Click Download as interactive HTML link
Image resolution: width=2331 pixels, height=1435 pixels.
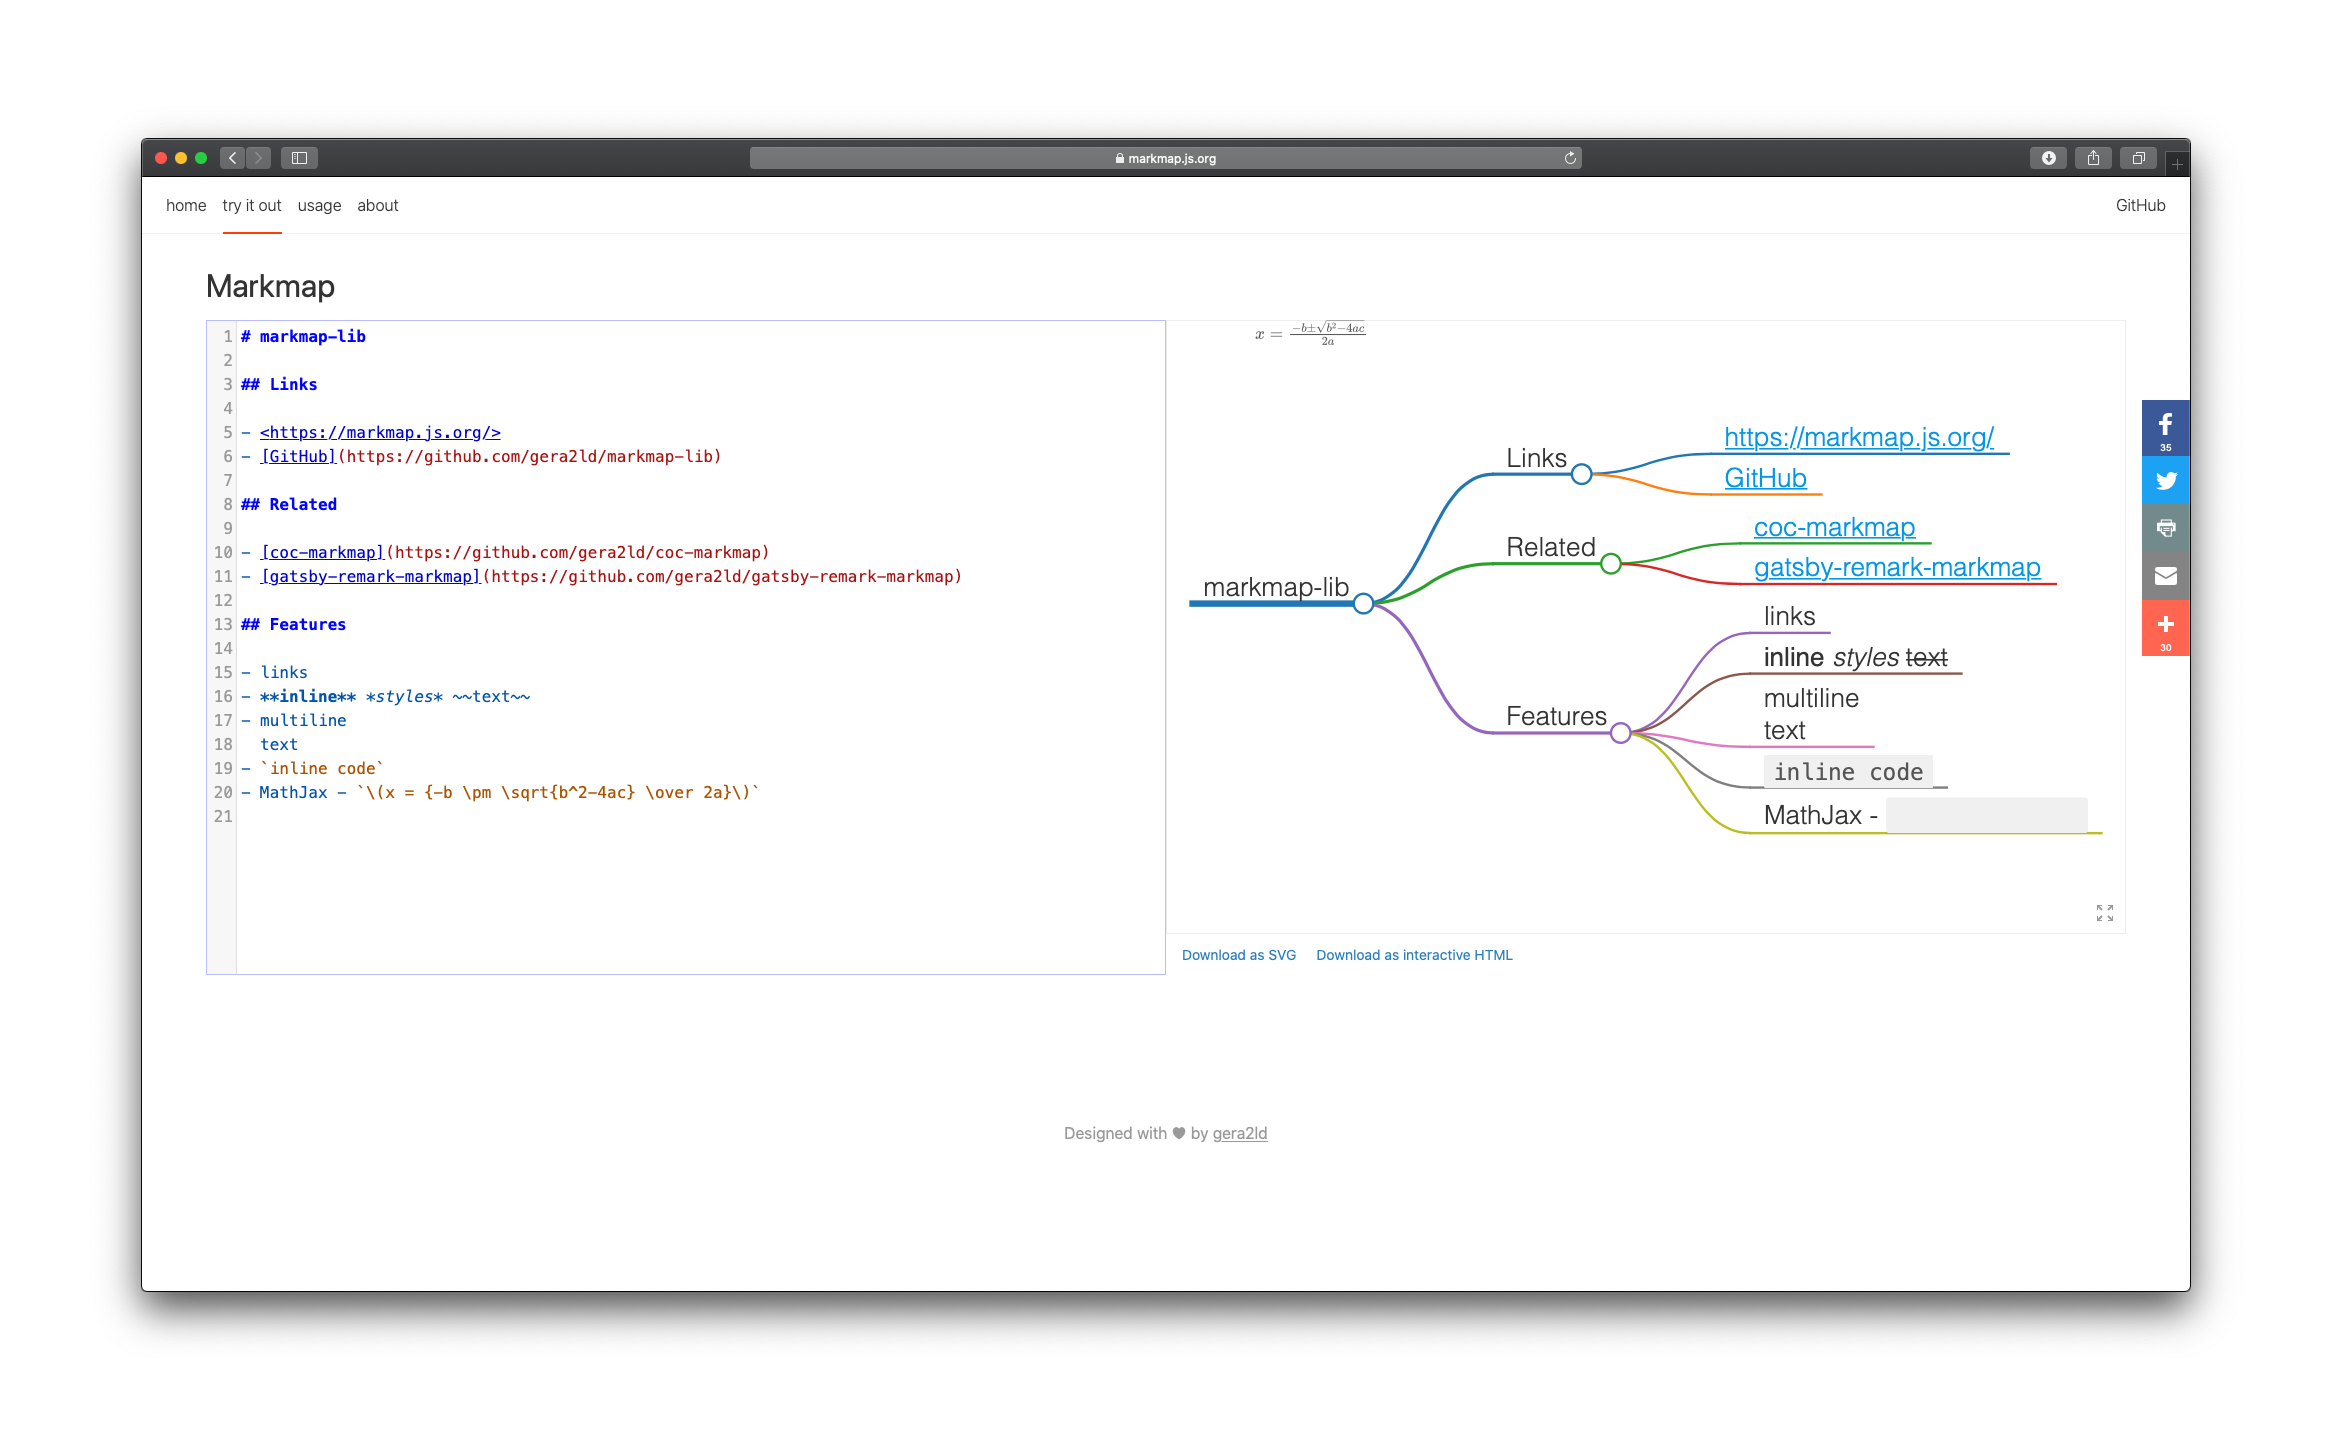pos(1414,955)
